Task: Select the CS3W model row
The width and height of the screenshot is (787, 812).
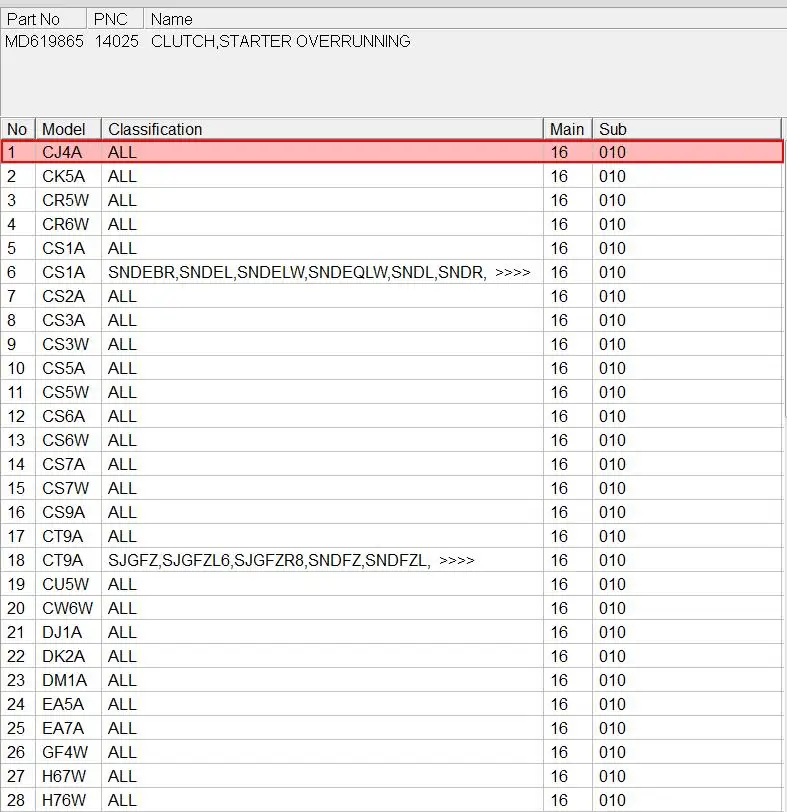Action: pos(392,344)
